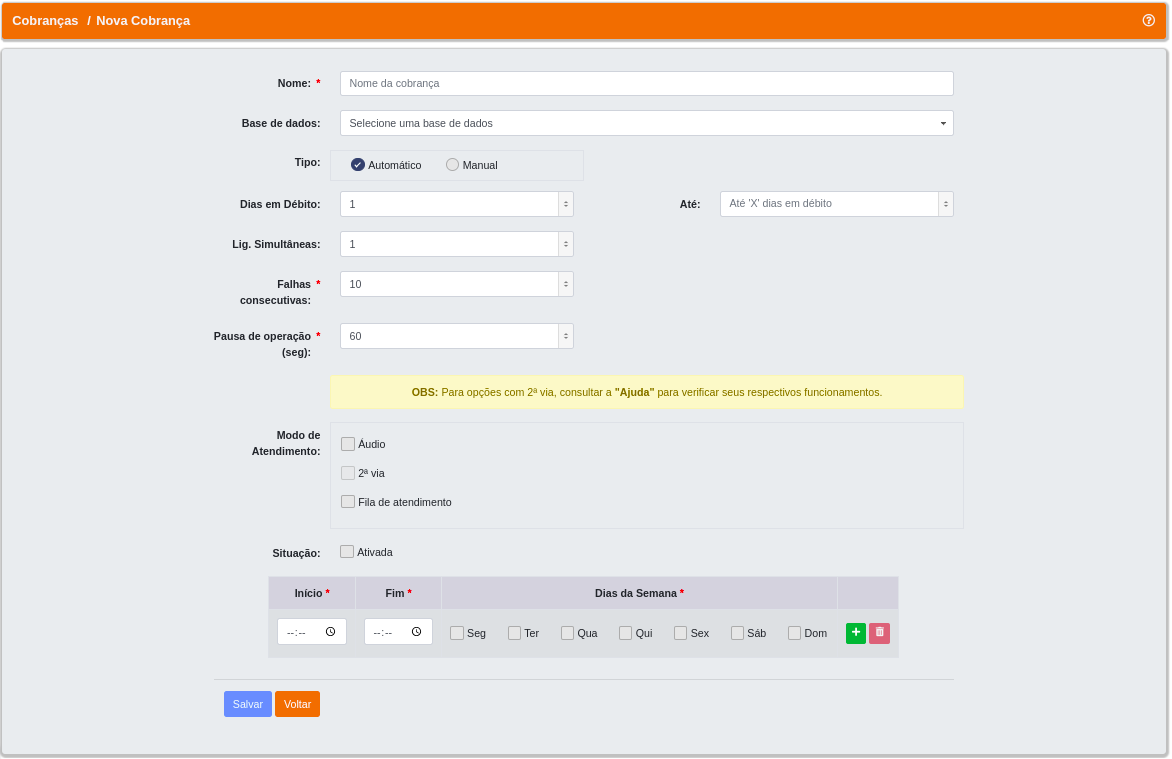Enable Fila de atendimento checkbox
This screenshot has height=759, width=1172.
[x=348, y=502]
